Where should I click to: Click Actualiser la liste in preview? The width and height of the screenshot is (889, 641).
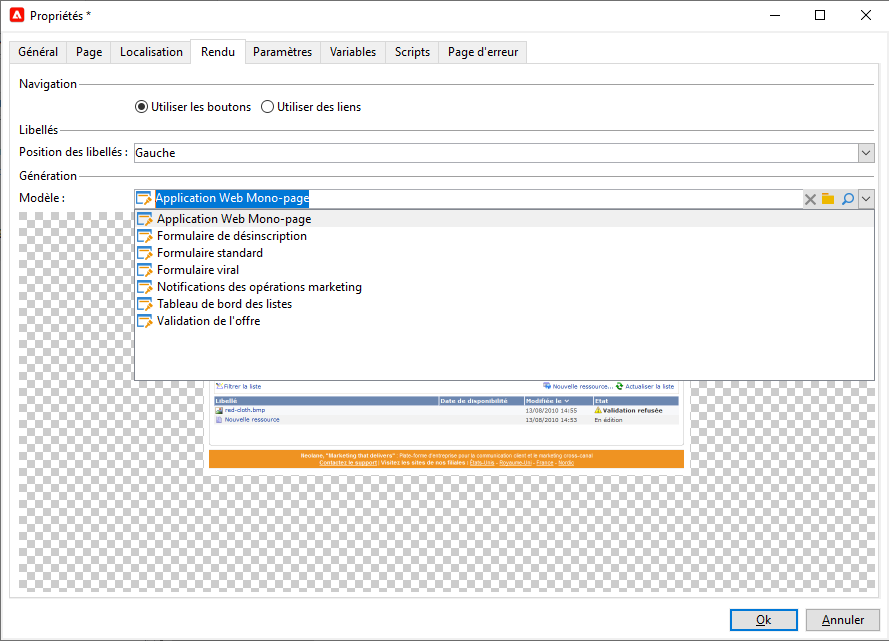pos(645,387)
